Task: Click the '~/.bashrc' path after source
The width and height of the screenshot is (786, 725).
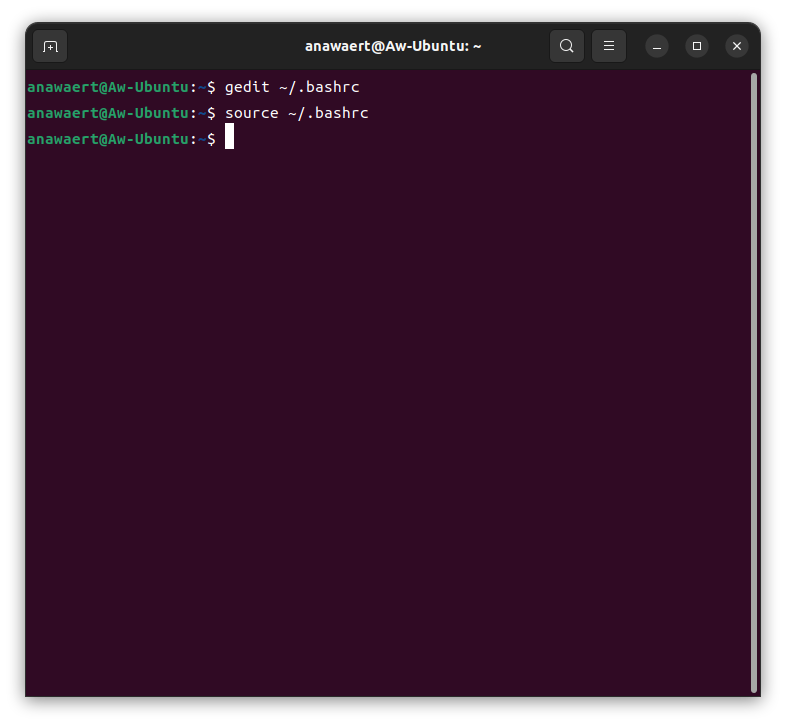Action: [328, 113]
